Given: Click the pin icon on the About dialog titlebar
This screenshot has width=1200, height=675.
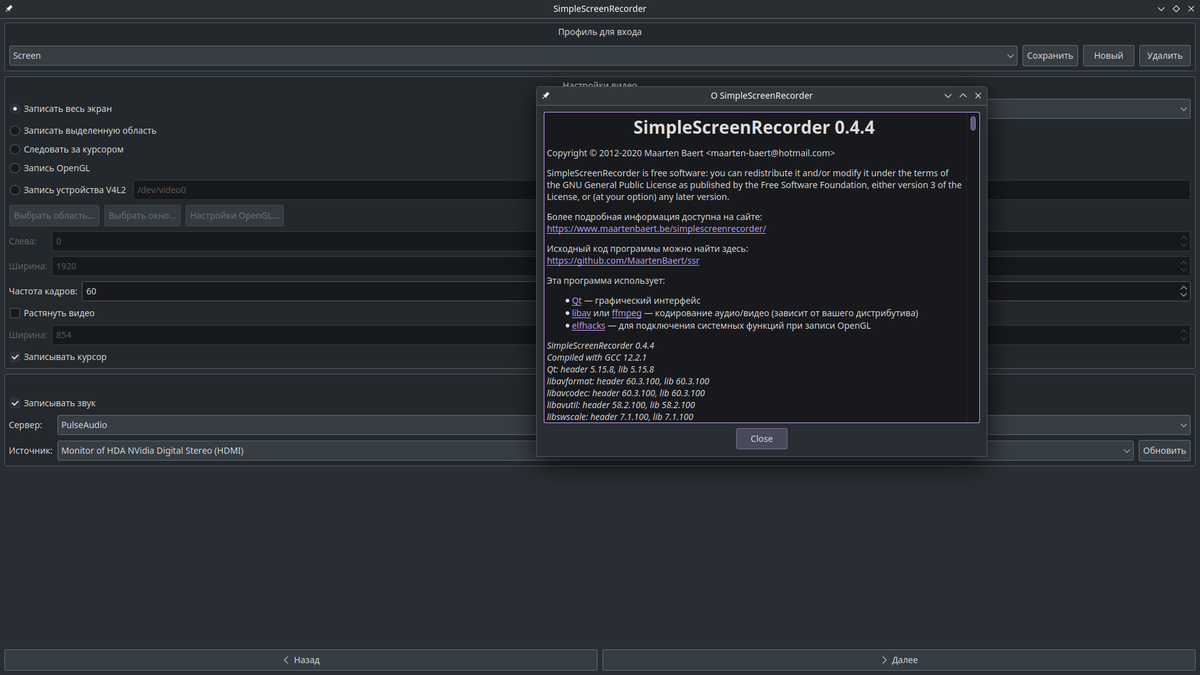Looking at the screenshot, I should tap(545, 95).
